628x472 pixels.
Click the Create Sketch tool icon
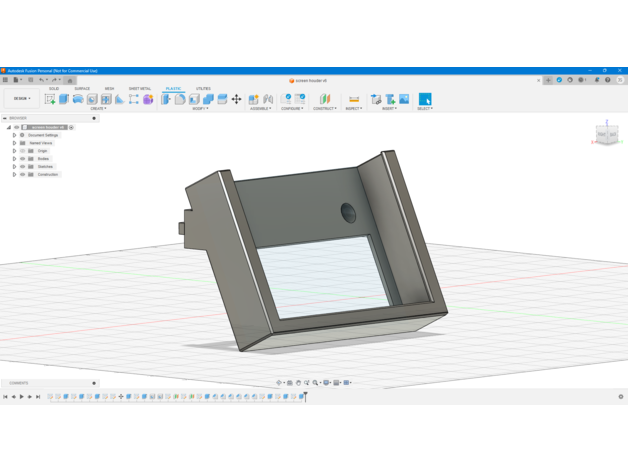click(50, 99)
